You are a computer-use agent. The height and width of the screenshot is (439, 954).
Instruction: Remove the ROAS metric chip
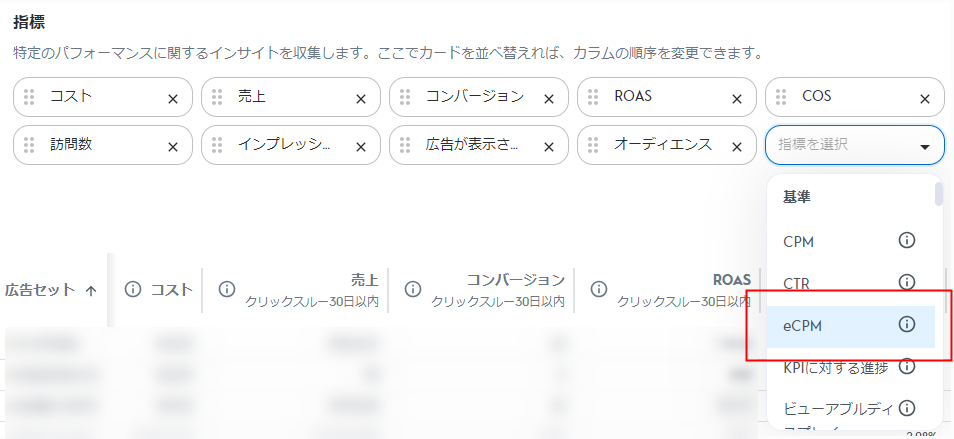737,98
